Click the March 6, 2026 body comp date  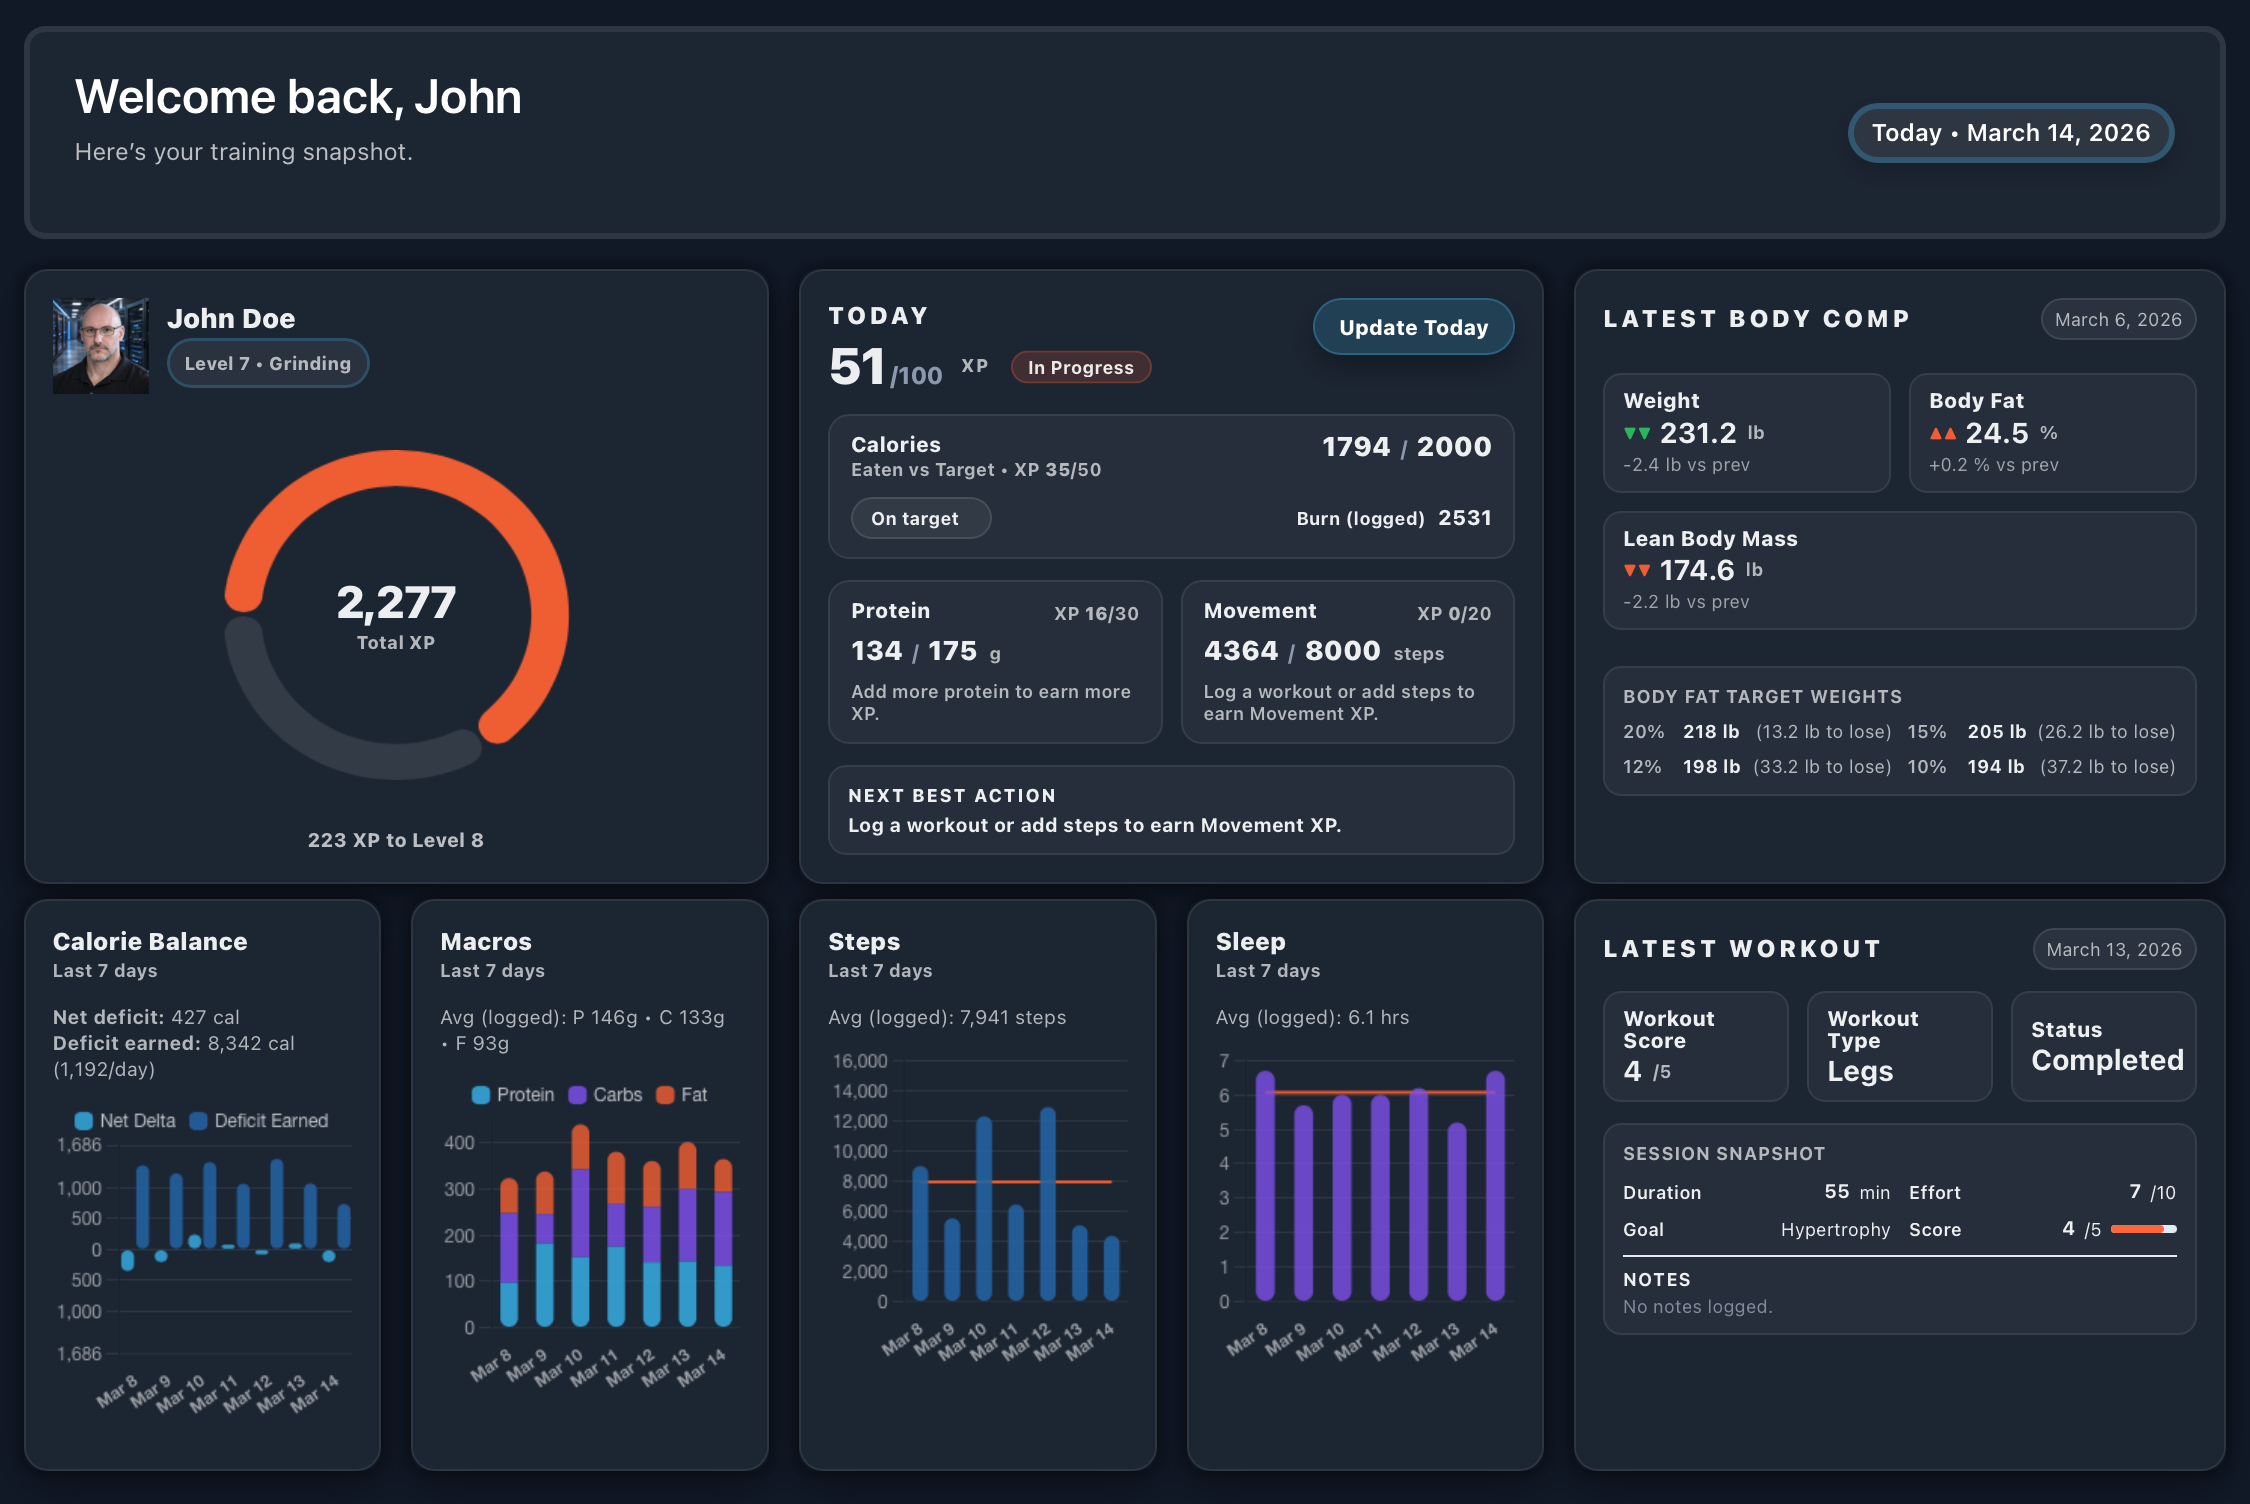pos(2118,319)
